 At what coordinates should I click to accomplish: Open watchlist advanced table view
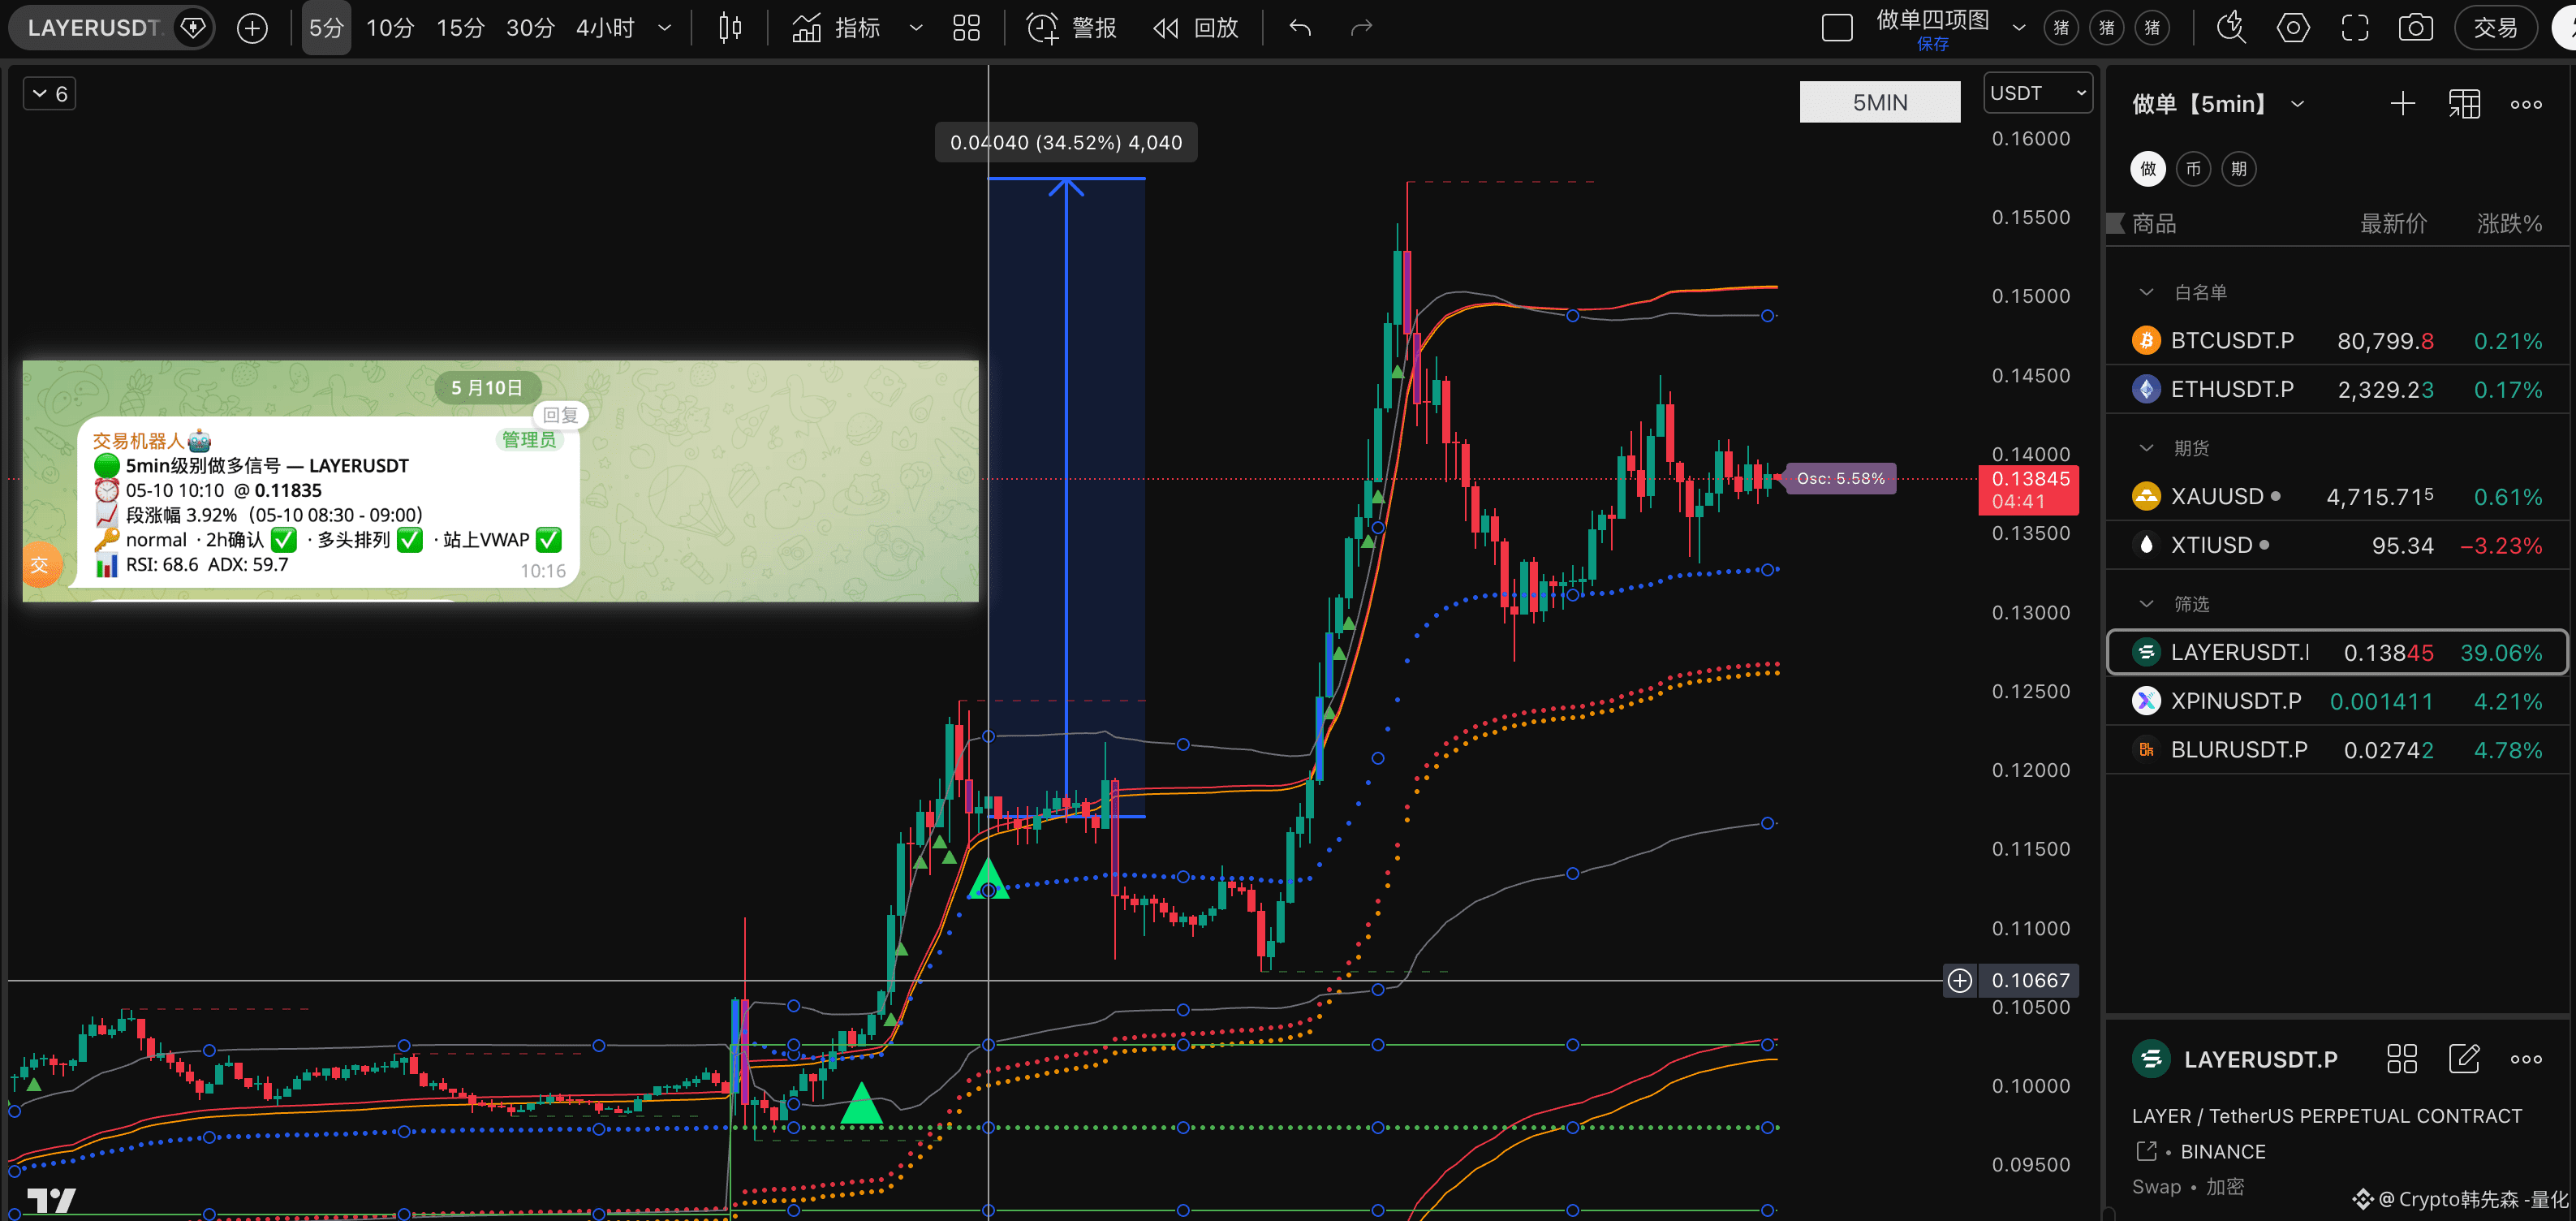click(x=2464, y=104)
